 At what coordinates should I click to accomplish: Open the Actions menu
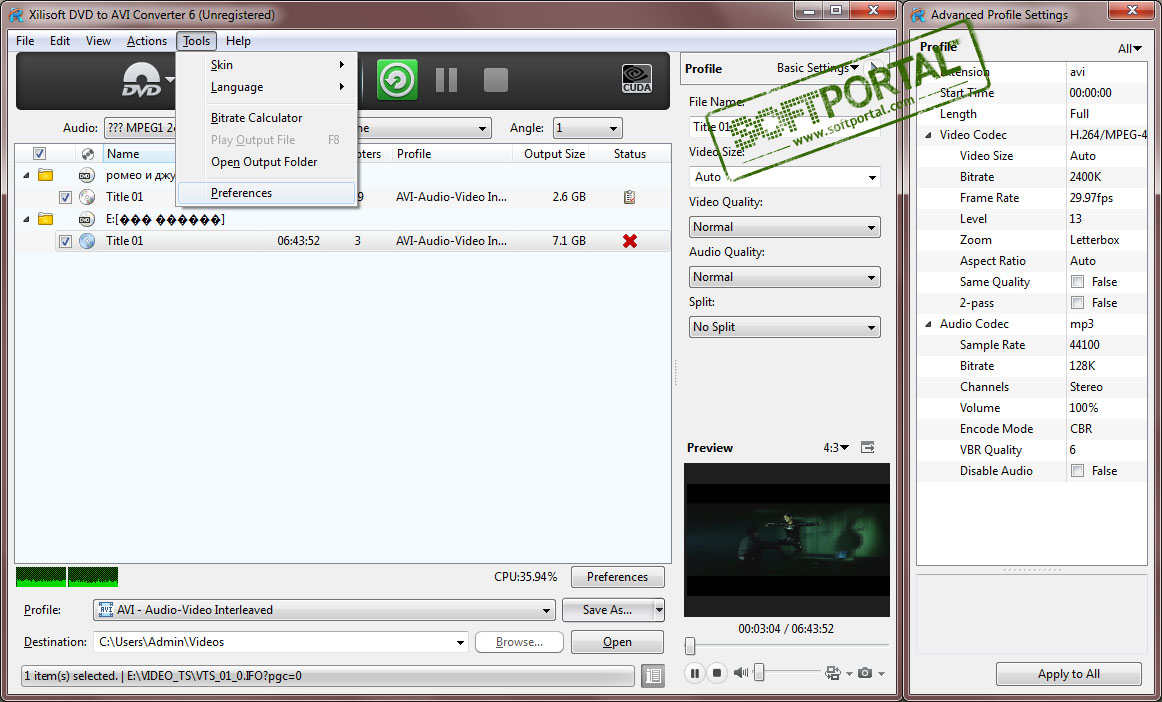147,41
